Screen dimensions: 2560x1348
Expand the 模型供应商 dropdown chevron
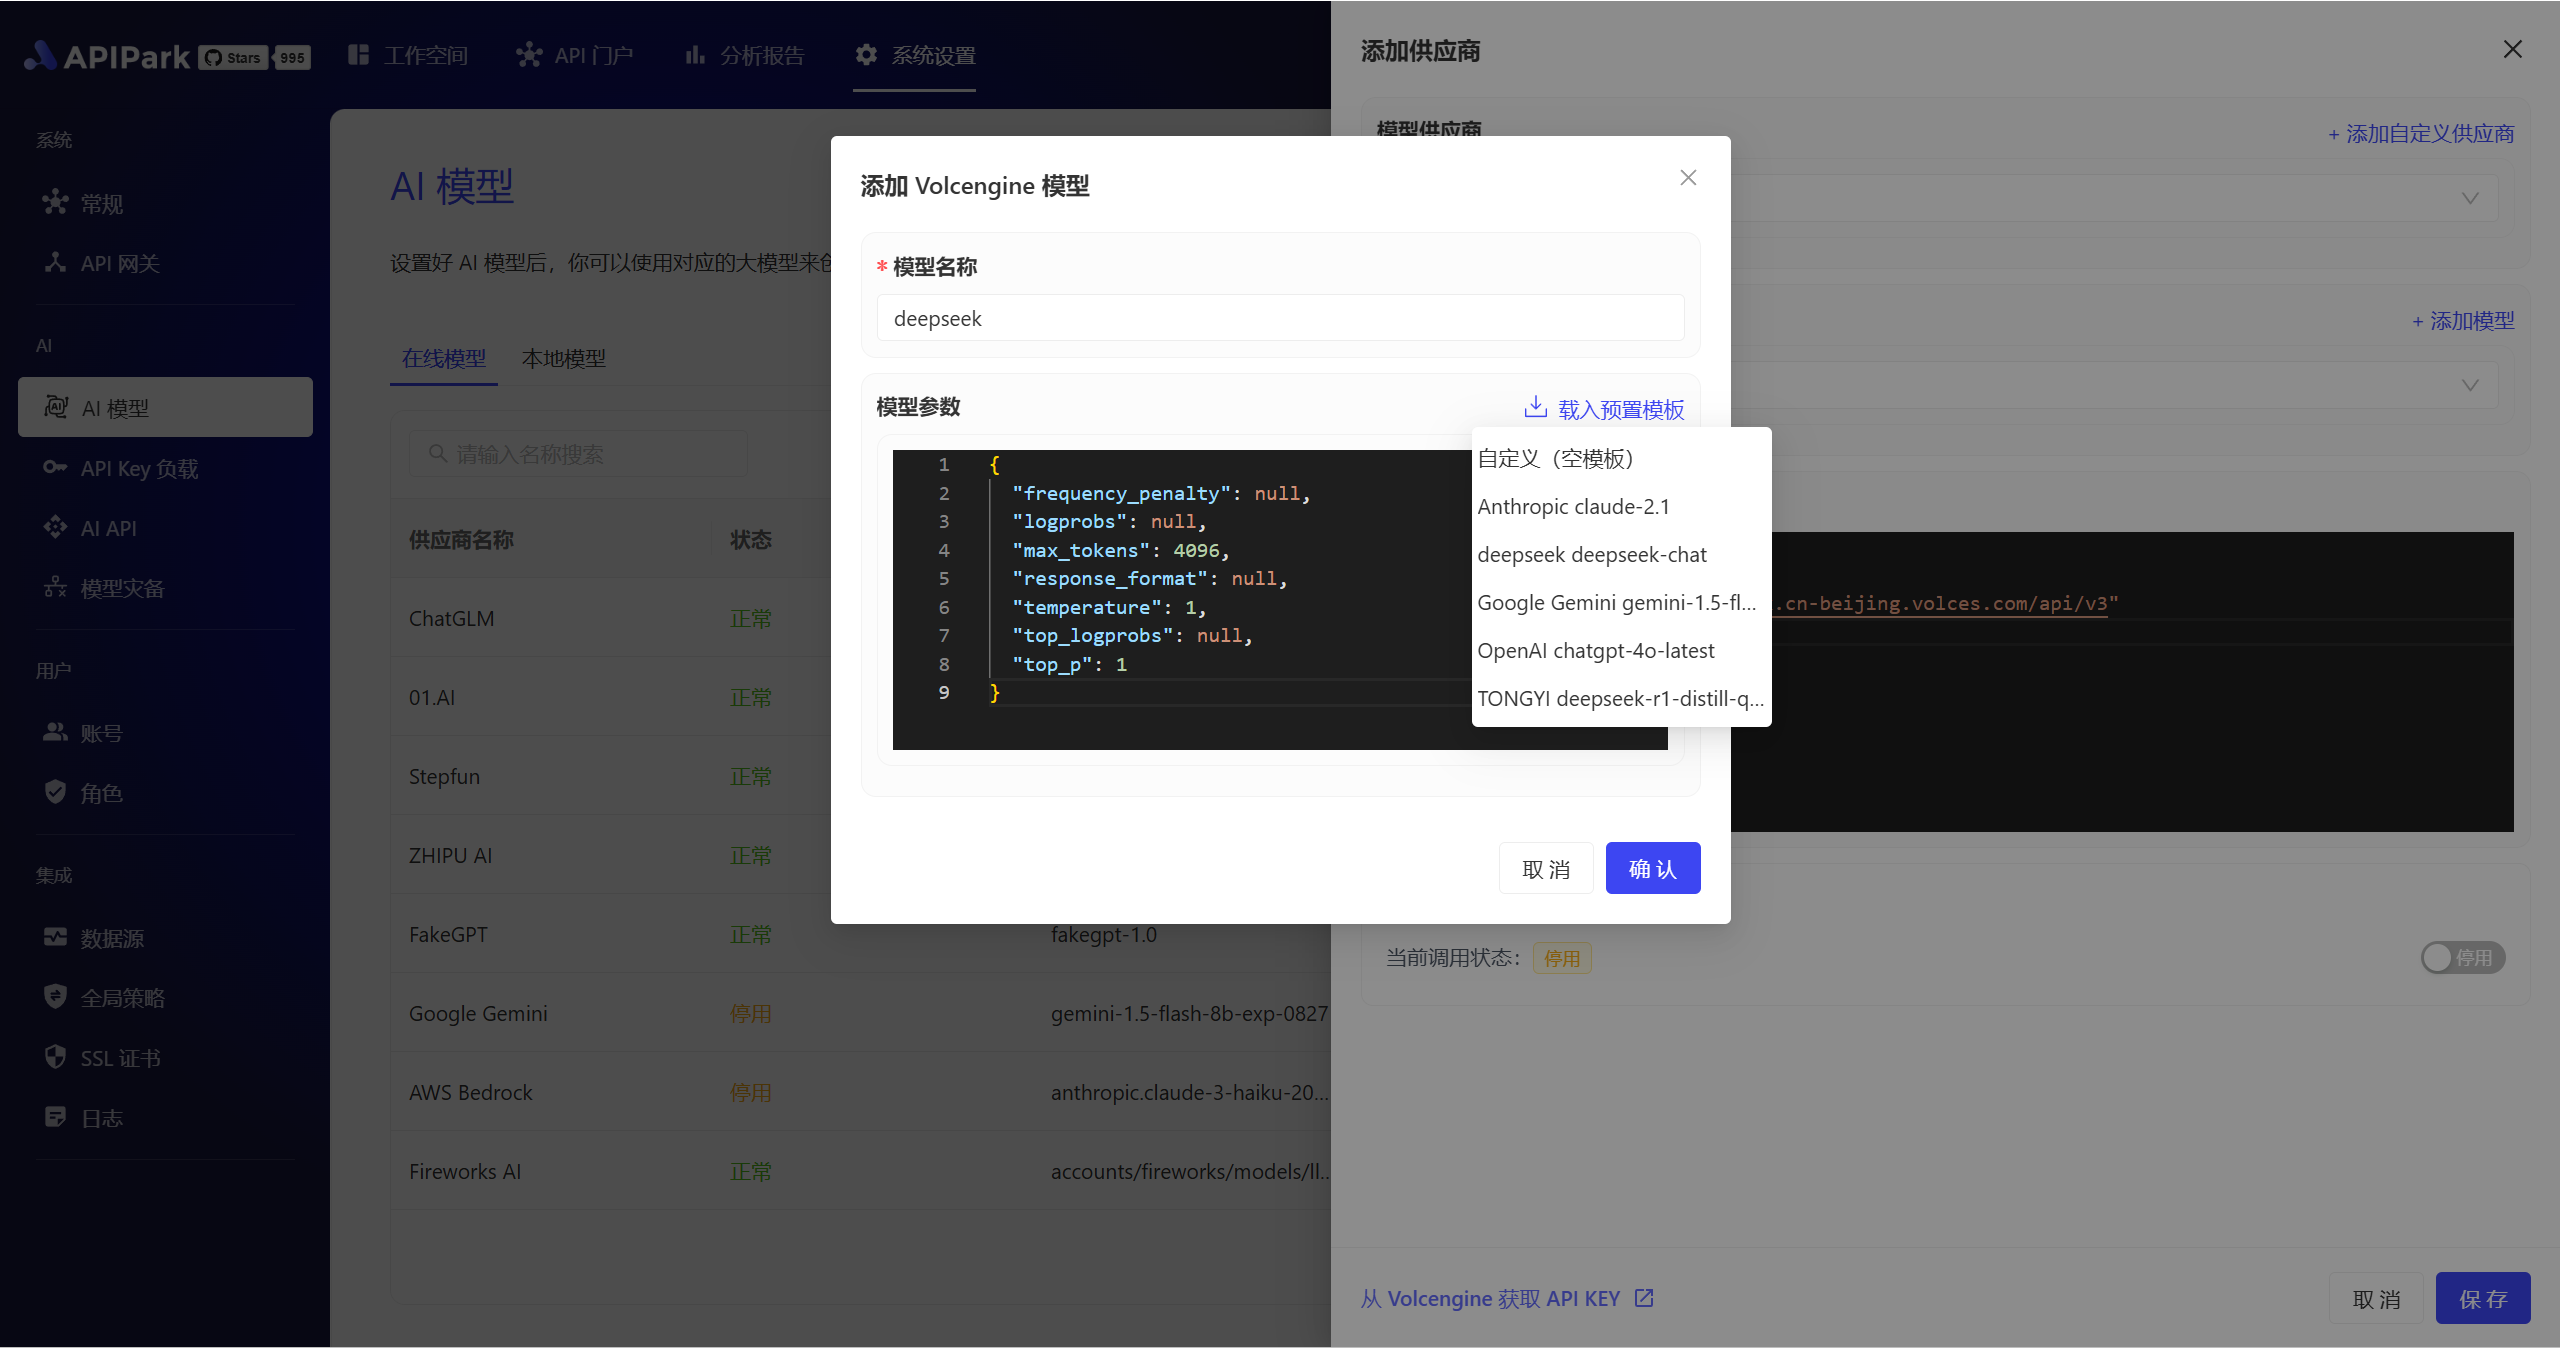2470,198
